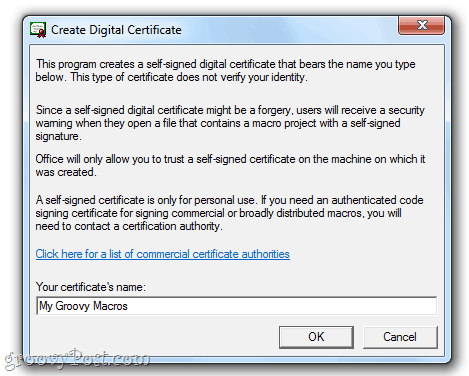The width and height of the screenshot is (469, 376).
Task: Click the paragraph starting "Since a self-signed"
Action: 230,123
